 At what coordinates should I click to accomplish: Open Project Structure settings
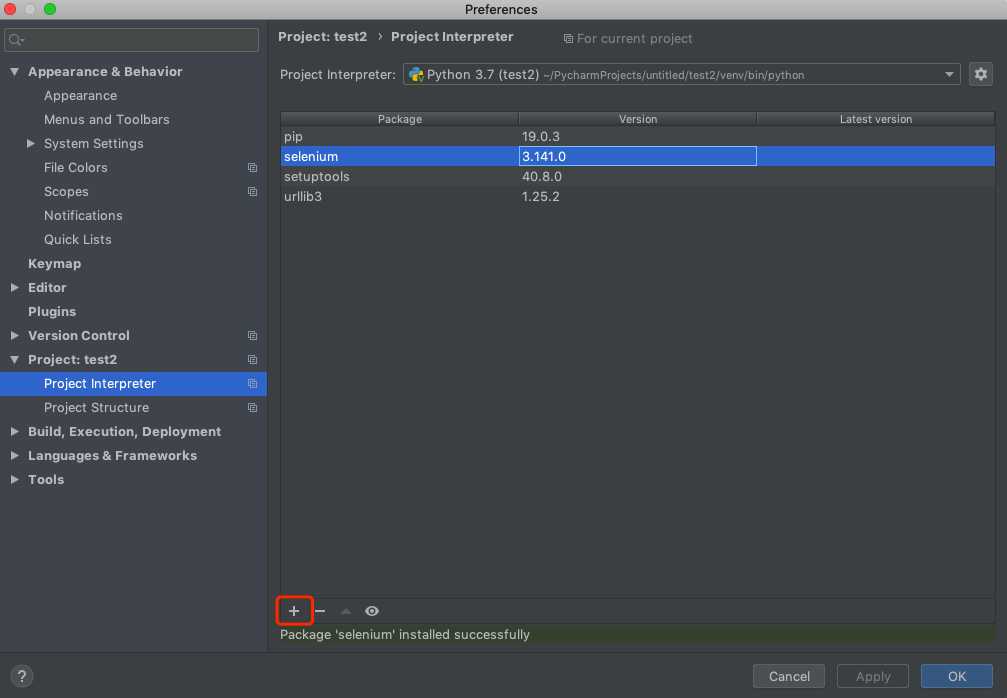96,407
